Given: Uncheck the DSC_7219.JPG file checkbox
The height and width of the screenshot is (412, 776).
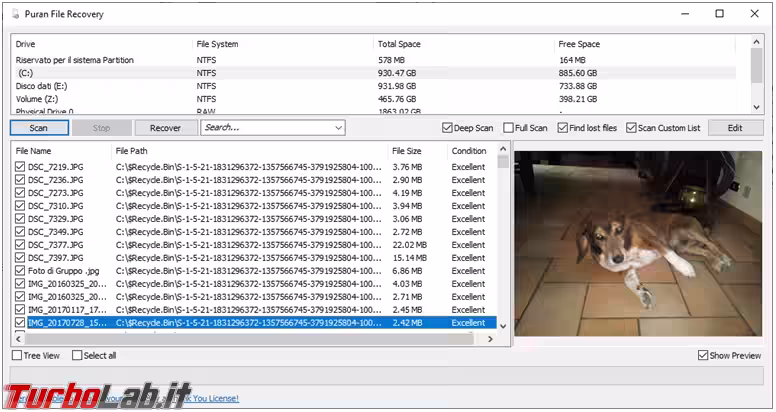Looking at the screenshot, I should [20, 167].
